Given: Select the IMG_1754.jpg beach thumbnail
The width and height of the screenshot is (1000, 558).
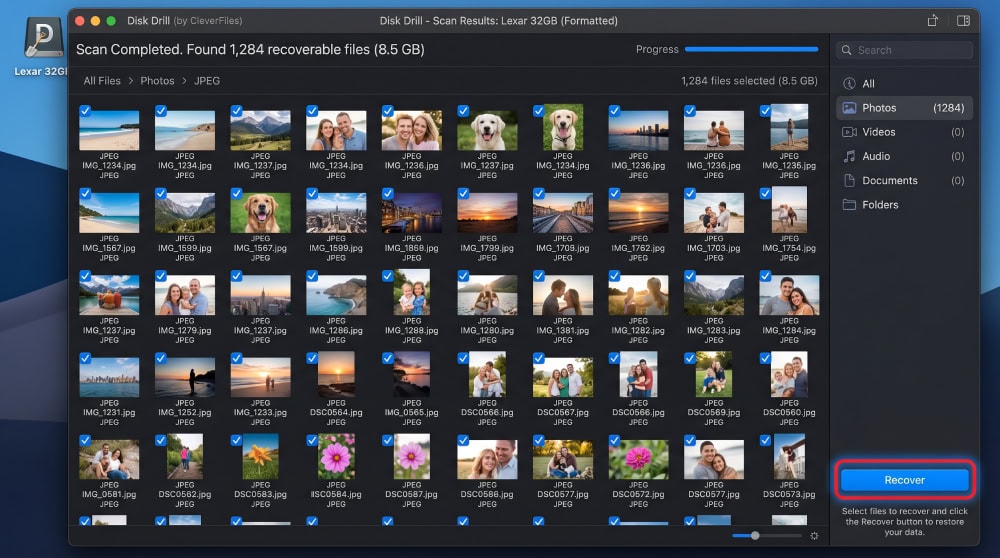Looking at the screenshot, I should coord(789,210).
